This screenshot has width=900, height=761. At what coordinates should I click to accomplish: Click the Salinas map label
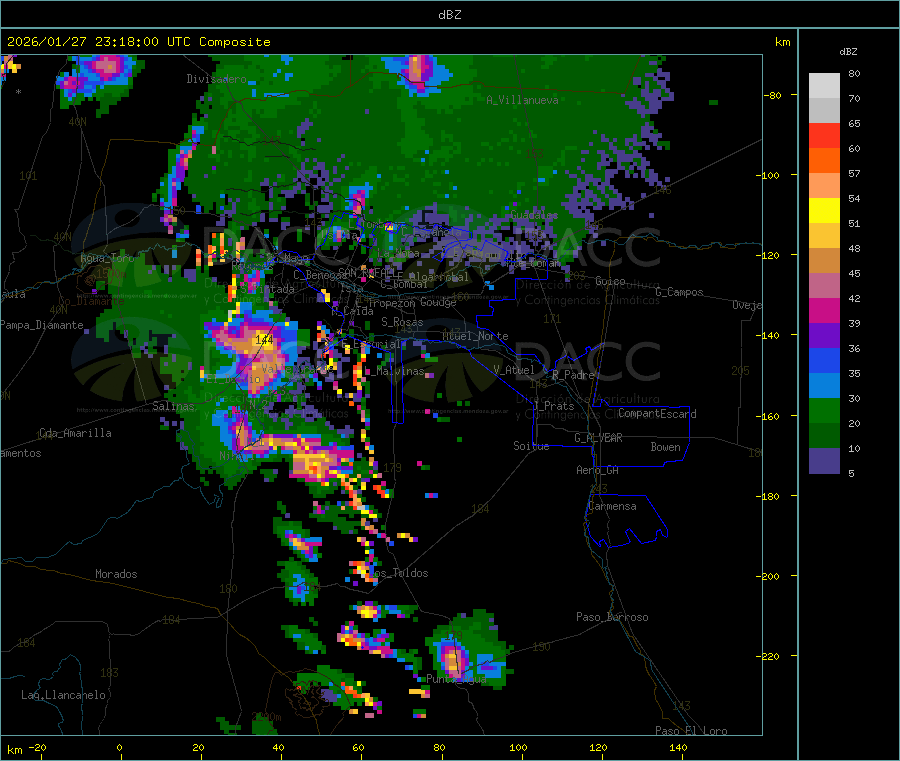tap(173, 406)
